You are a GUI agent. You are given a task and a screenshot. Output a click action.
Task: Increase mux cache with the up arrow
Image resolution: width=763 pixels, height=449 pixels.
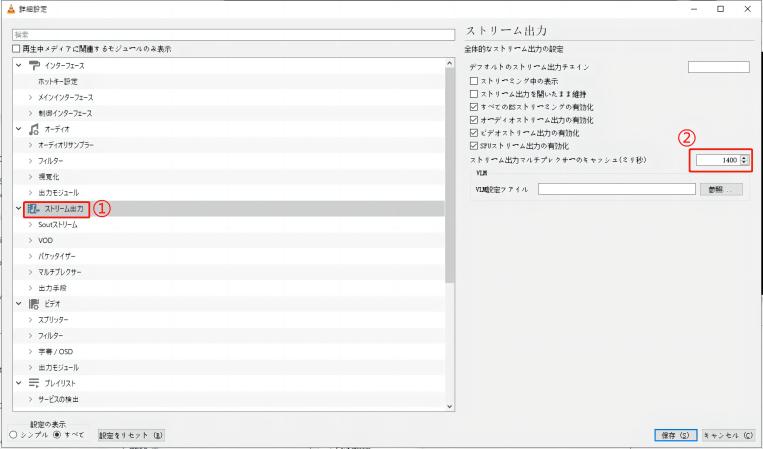[x=744, y=156]
